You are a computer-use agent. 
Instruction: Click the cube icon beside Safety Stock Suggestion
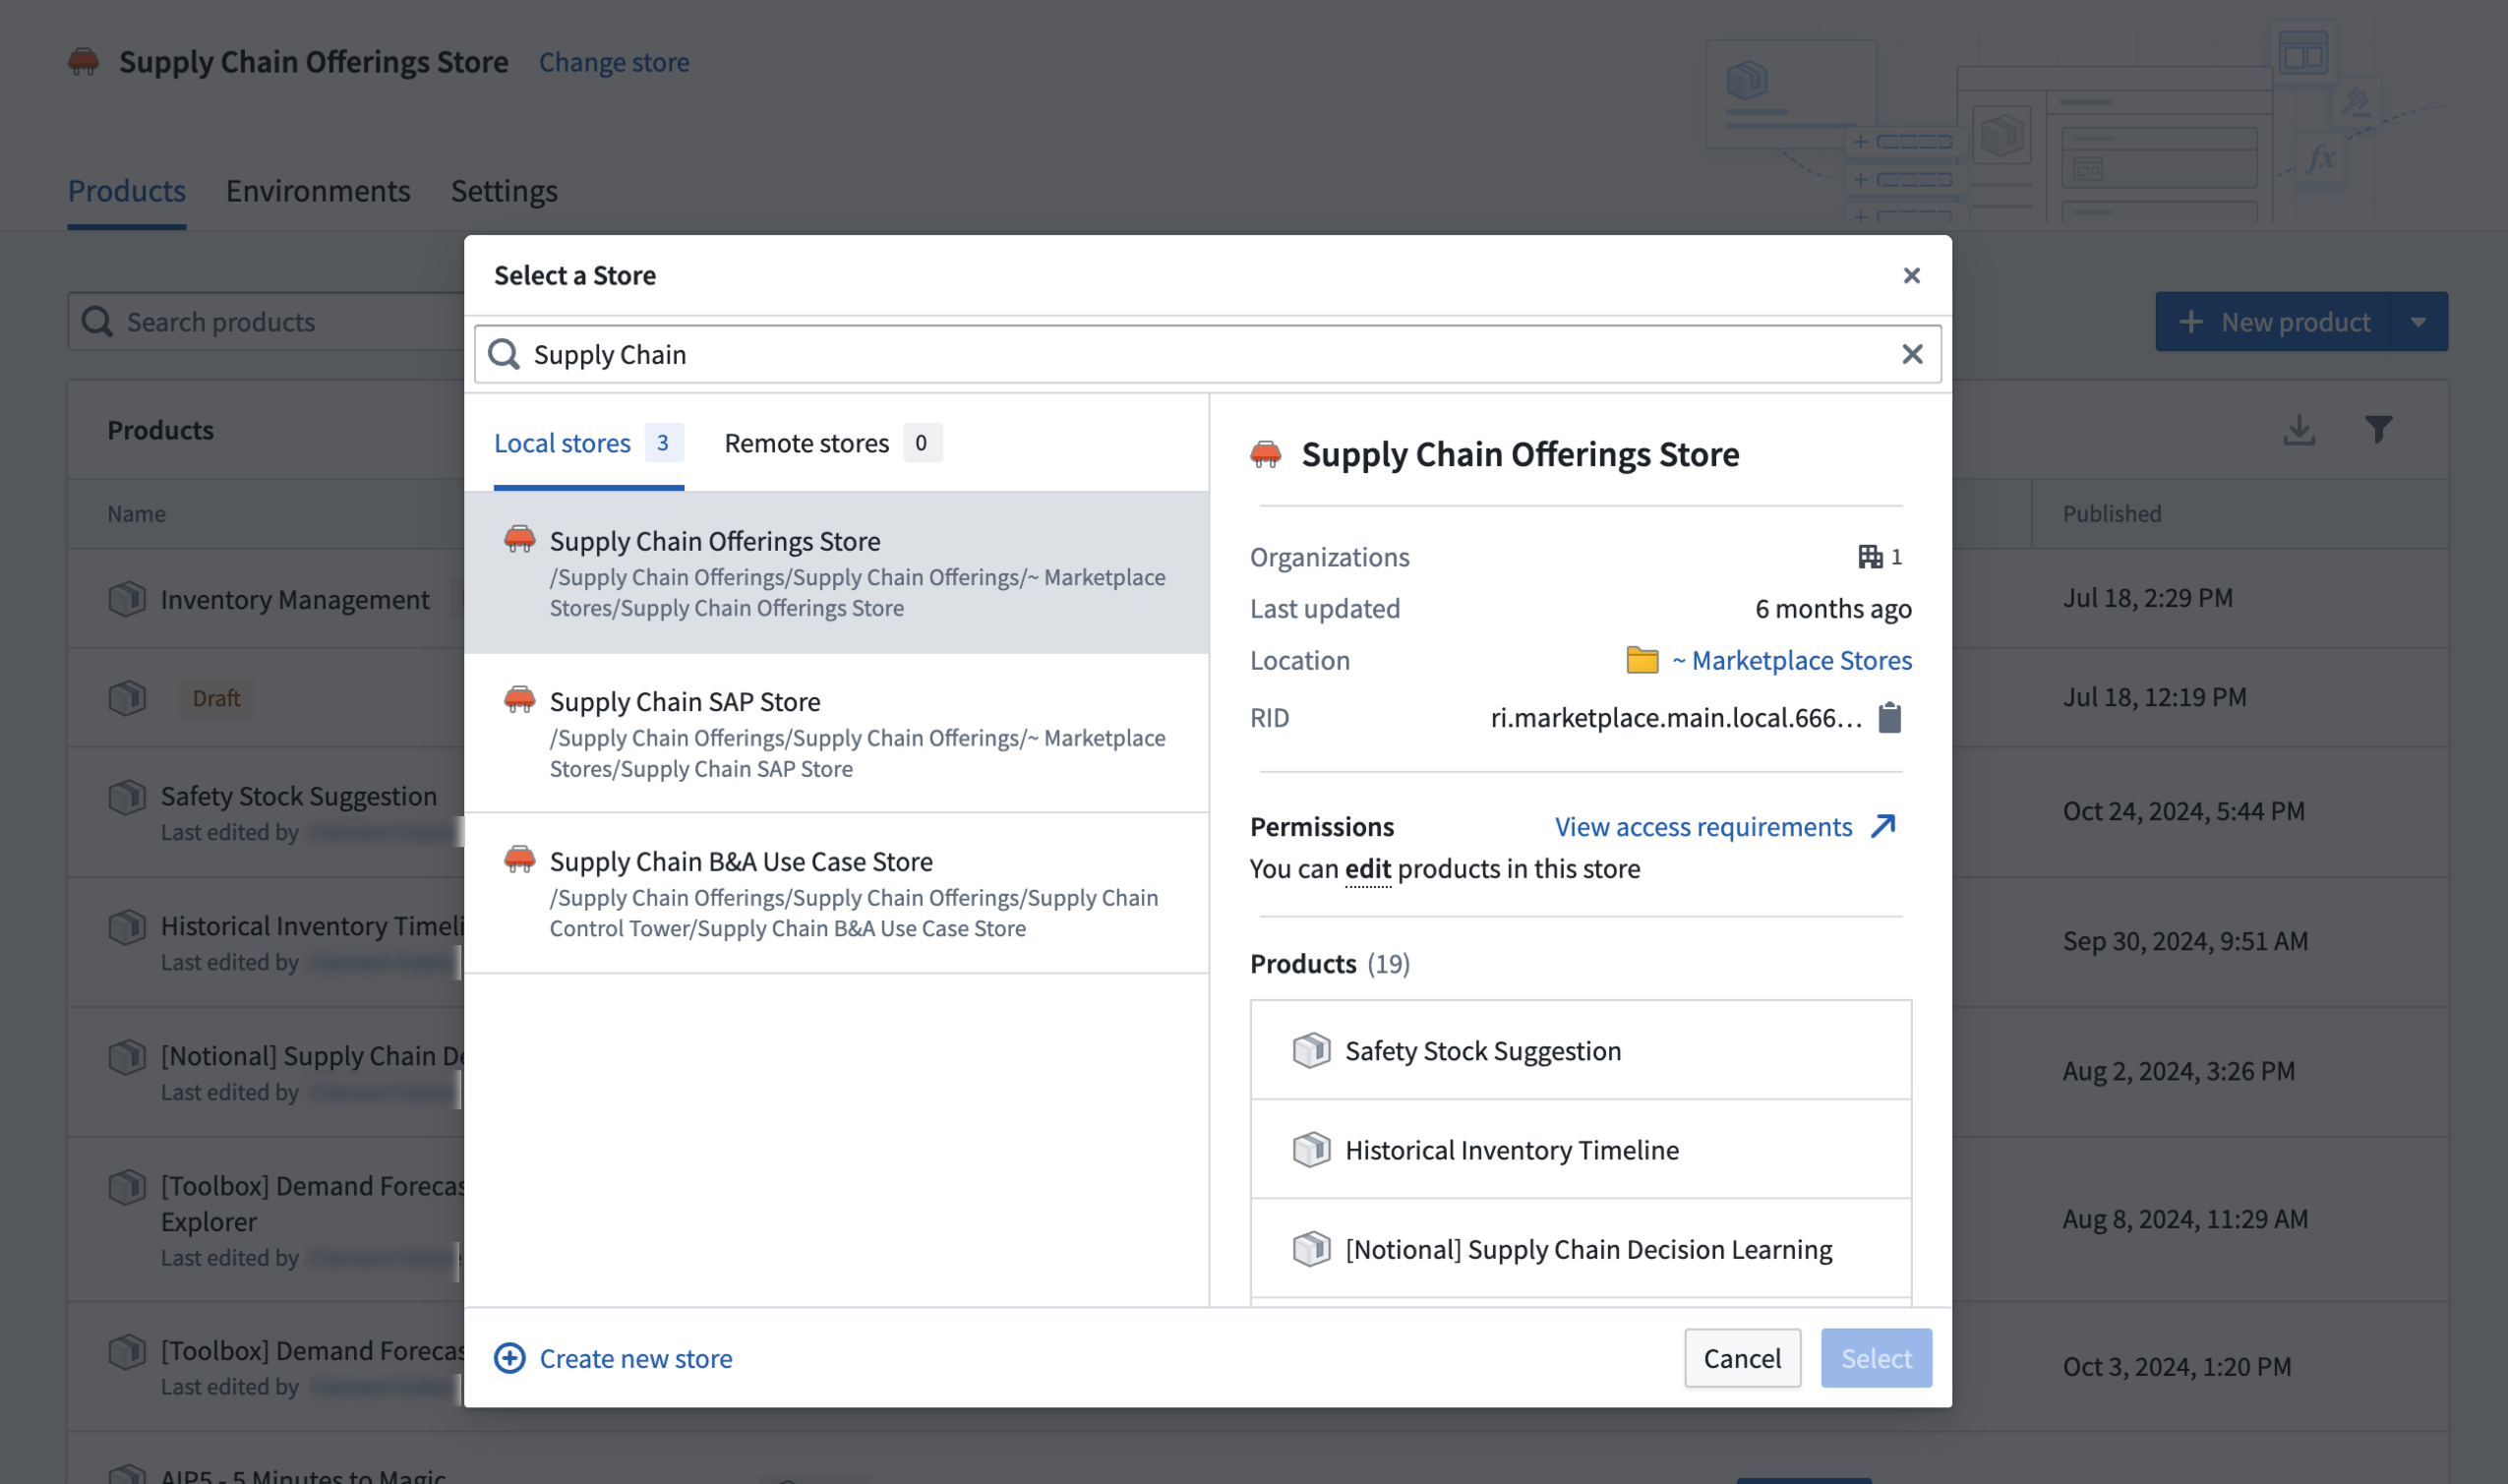click(x=1310, y=1050)
